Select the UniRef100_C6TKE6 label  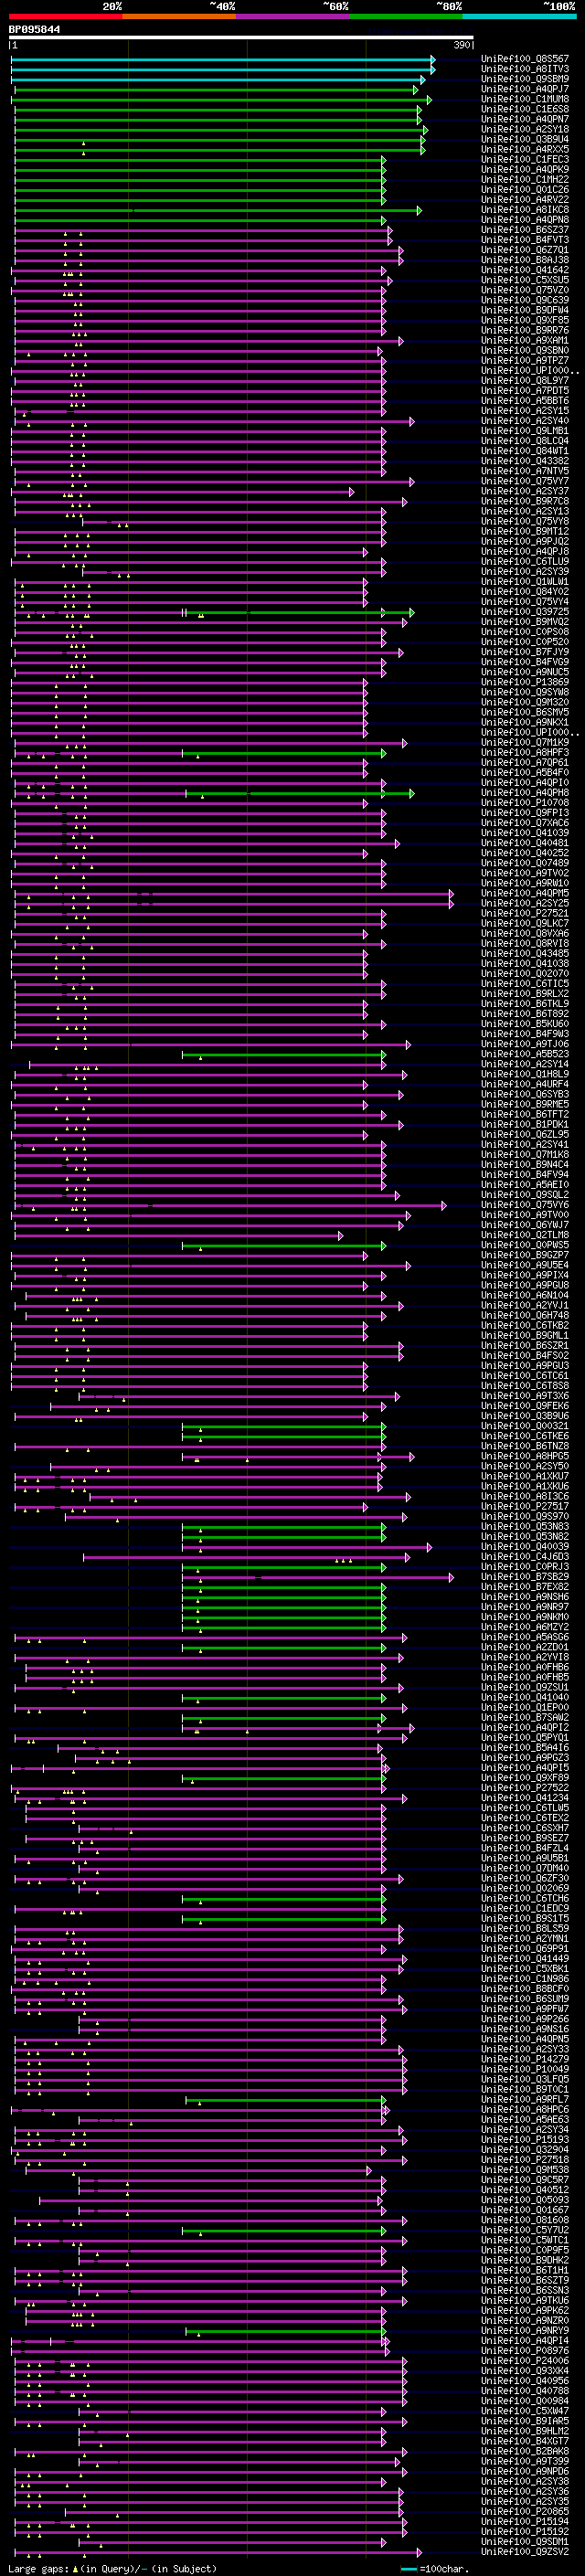[525, 1436]
